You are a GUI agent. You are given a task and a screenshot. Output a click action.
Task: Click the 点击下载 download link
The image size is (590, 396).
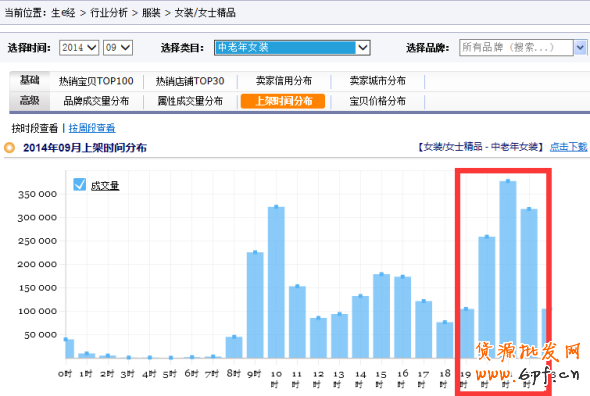pyautogui.click(x=569, y=147)
